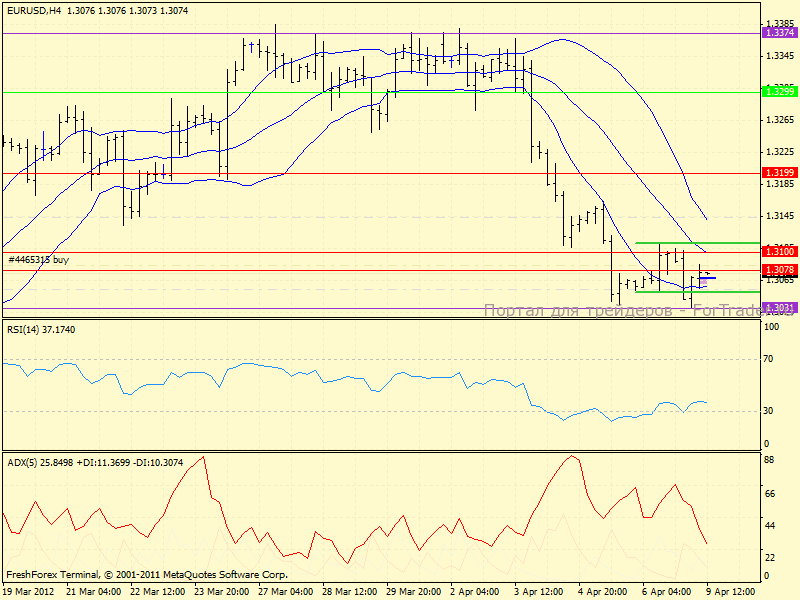Select the purple 1.3031 price label
The width and height of the screenshot is (800, 600).
coord(779,308)
